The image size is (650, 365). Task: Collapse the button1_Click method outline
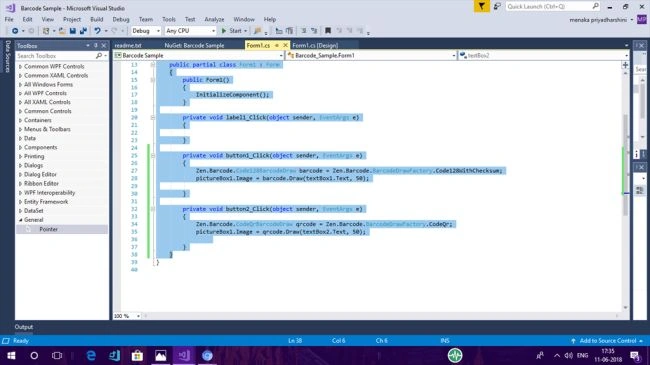click(153, 156)
